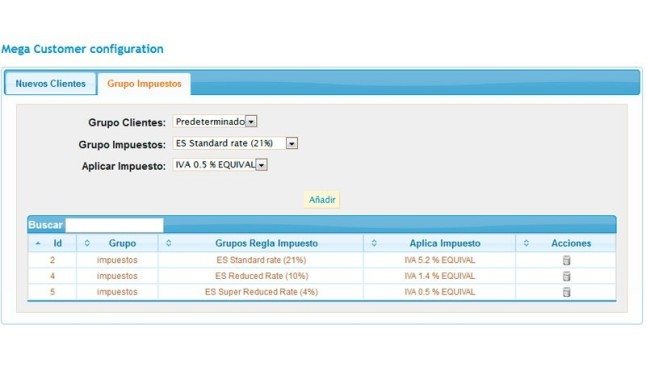The image size is (646, 366).
Task: Click the Añadir button
Action: 322,200
